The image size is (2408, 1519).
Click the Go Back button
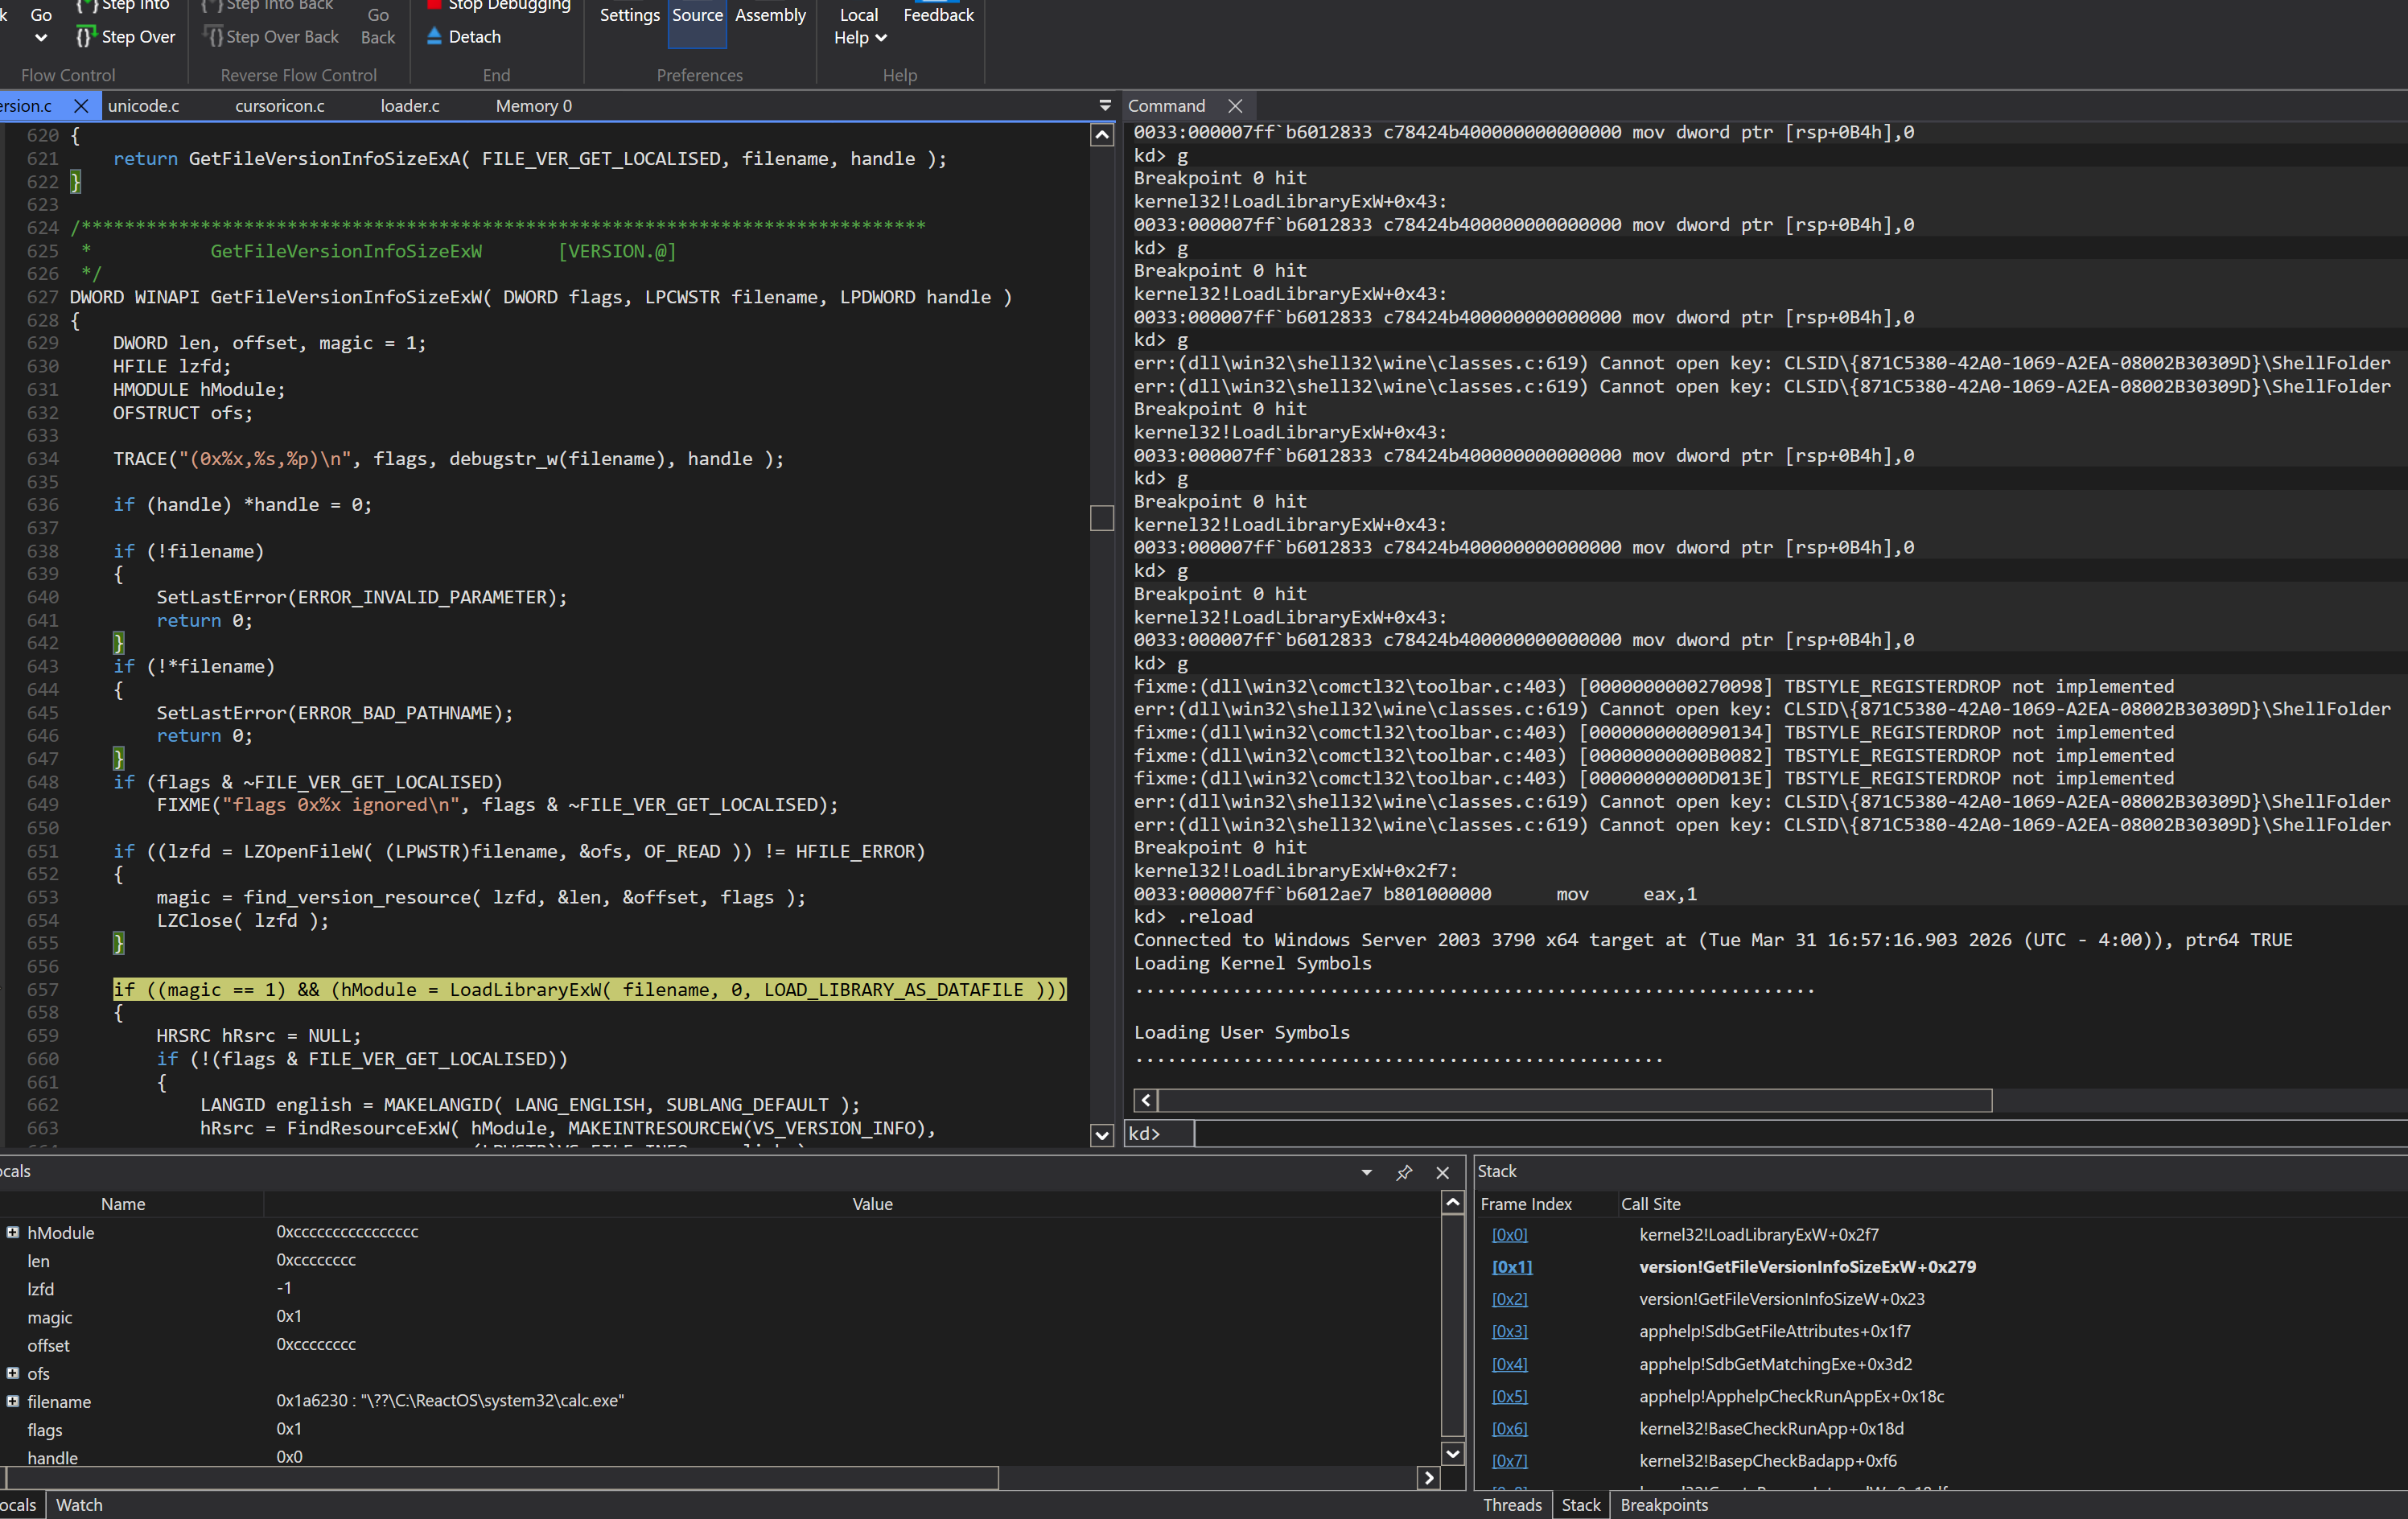pyautogui.click(x=378, y=26)
